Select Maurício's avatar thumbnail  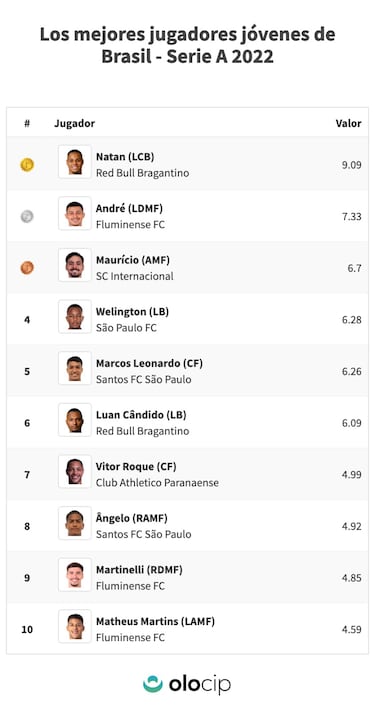pos(75,265)
